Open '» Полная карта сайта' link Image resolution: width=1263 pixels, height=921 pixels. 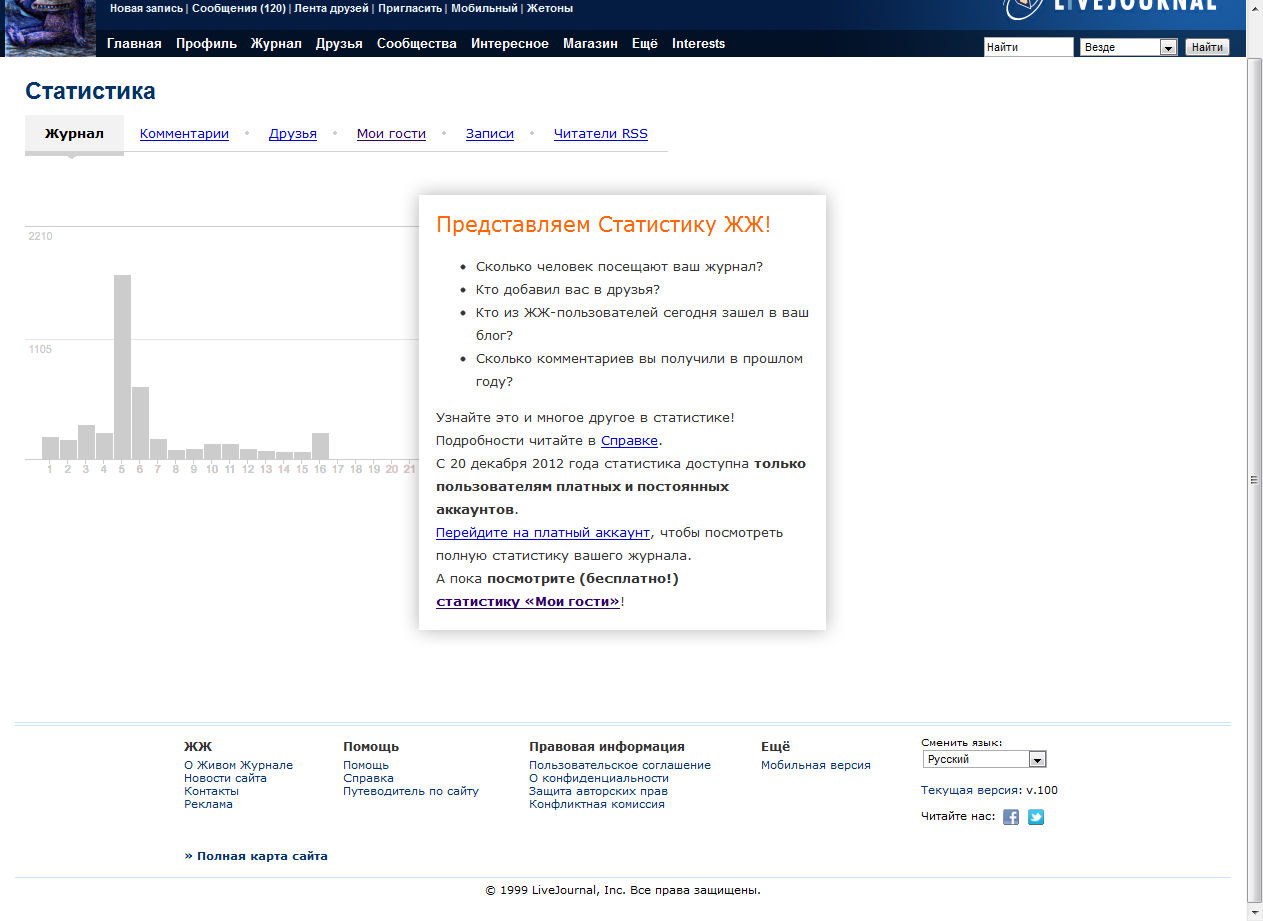pos(256,856)
